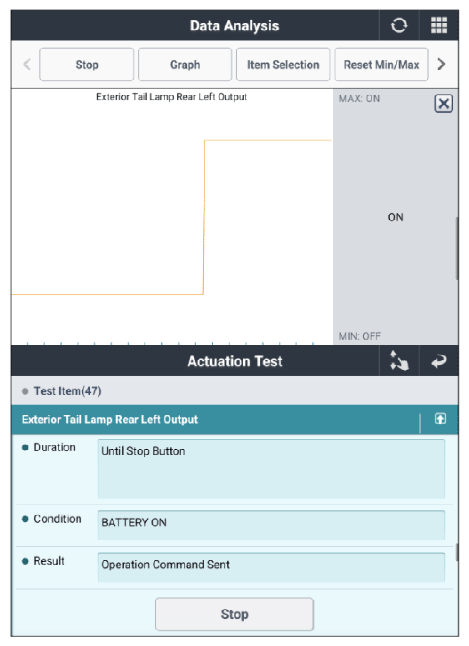The height and width of the screenshot is (646, 469).
Task: Click the return arrow icon in Actuation Test
Action: [439, 361]
